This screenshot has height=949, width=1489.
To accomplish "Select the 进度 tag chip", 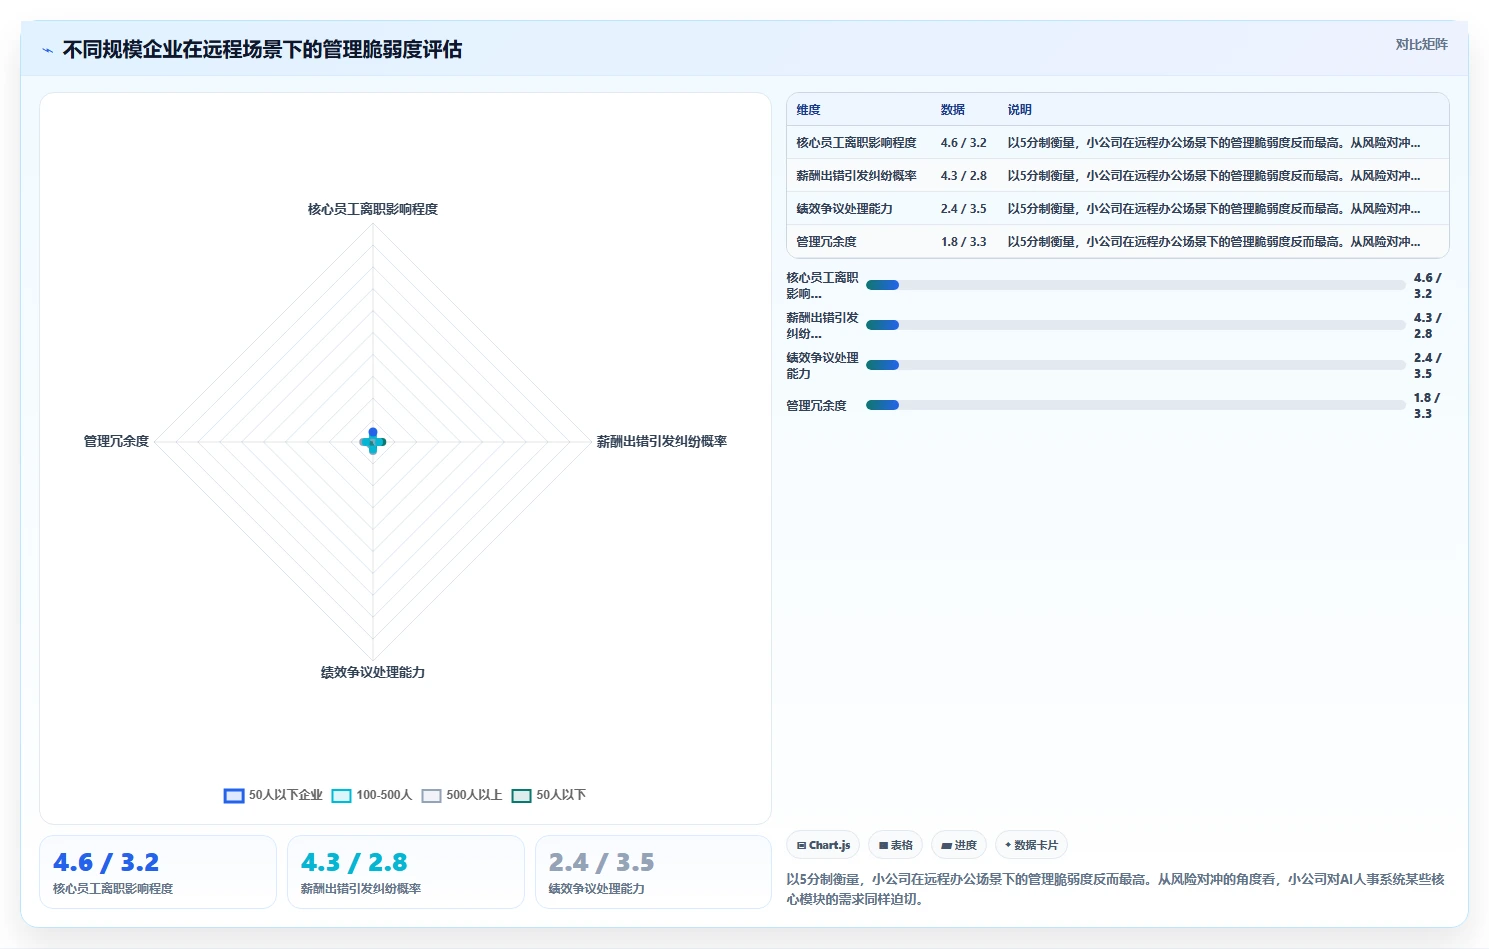I will (x=959, y=845).
